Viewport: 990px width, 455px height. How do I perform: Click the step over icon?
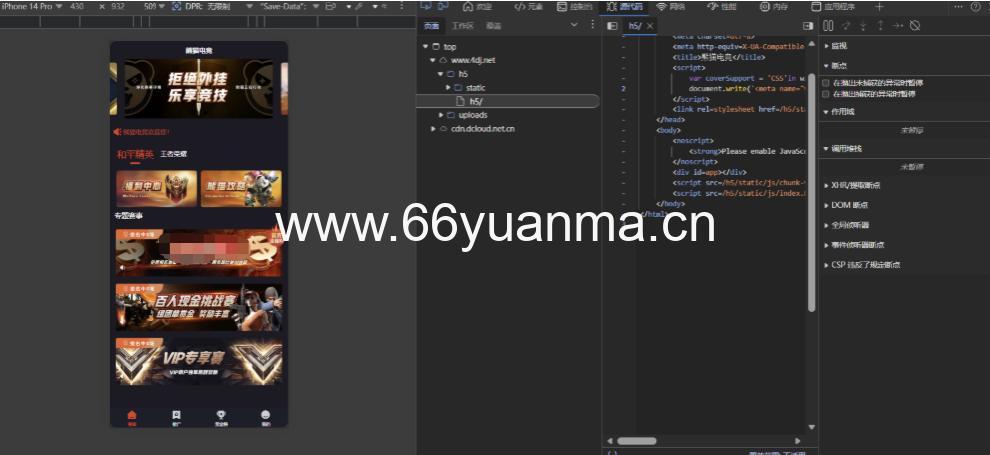[x=846, y=26]
